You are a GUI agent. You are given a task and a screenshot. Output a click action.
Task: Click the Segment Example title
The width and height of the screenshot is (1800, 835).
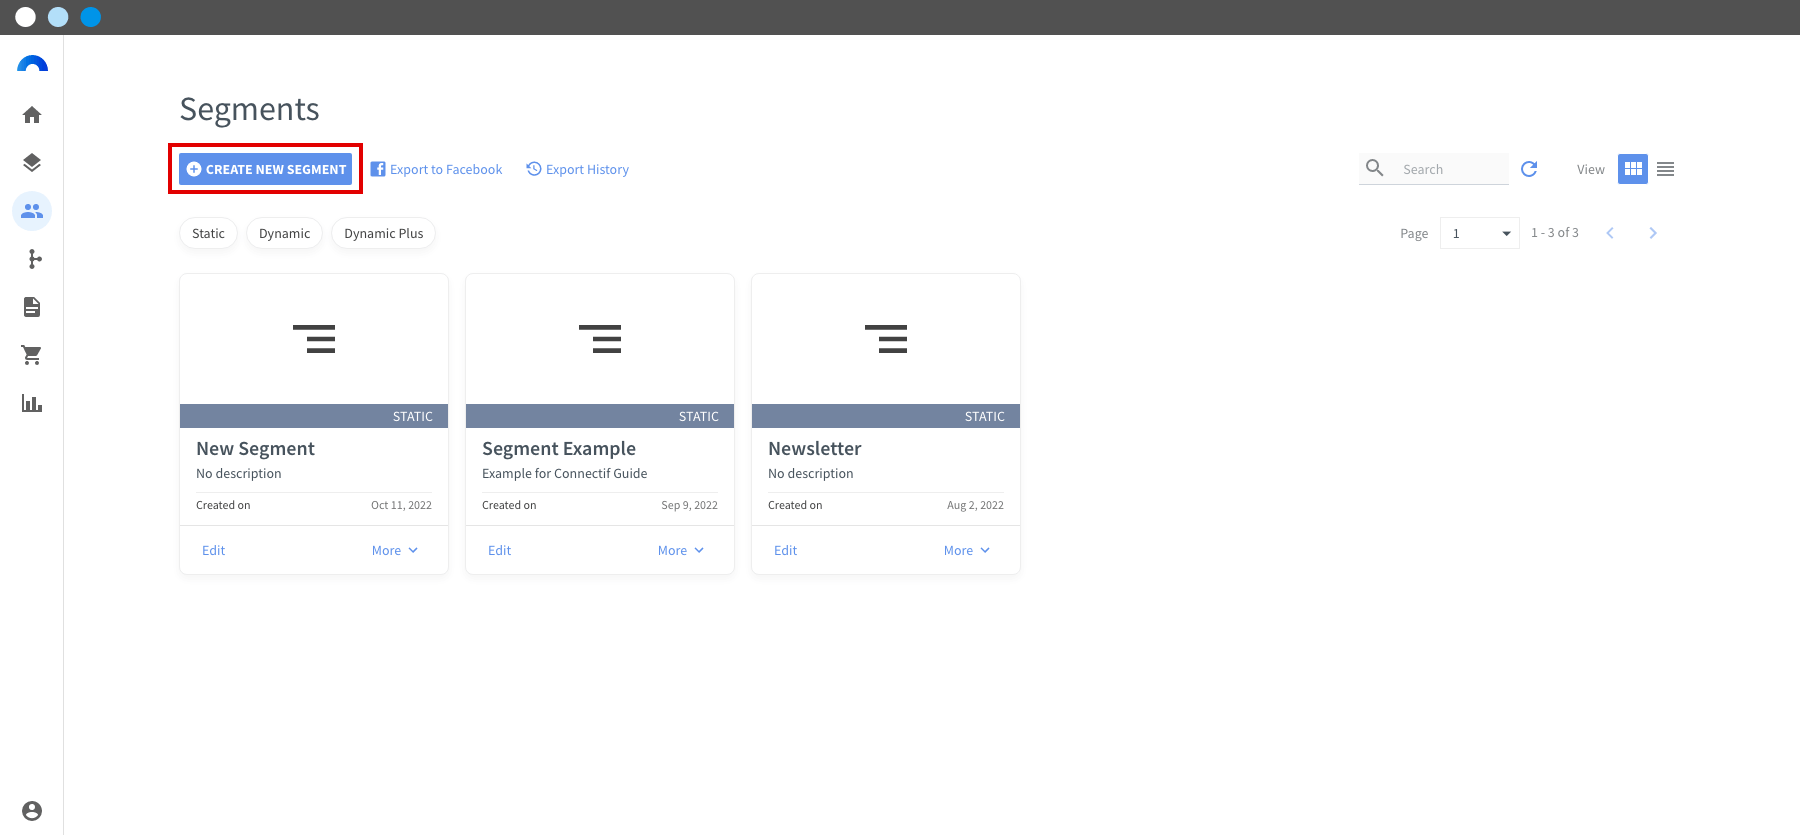point(559,449)
